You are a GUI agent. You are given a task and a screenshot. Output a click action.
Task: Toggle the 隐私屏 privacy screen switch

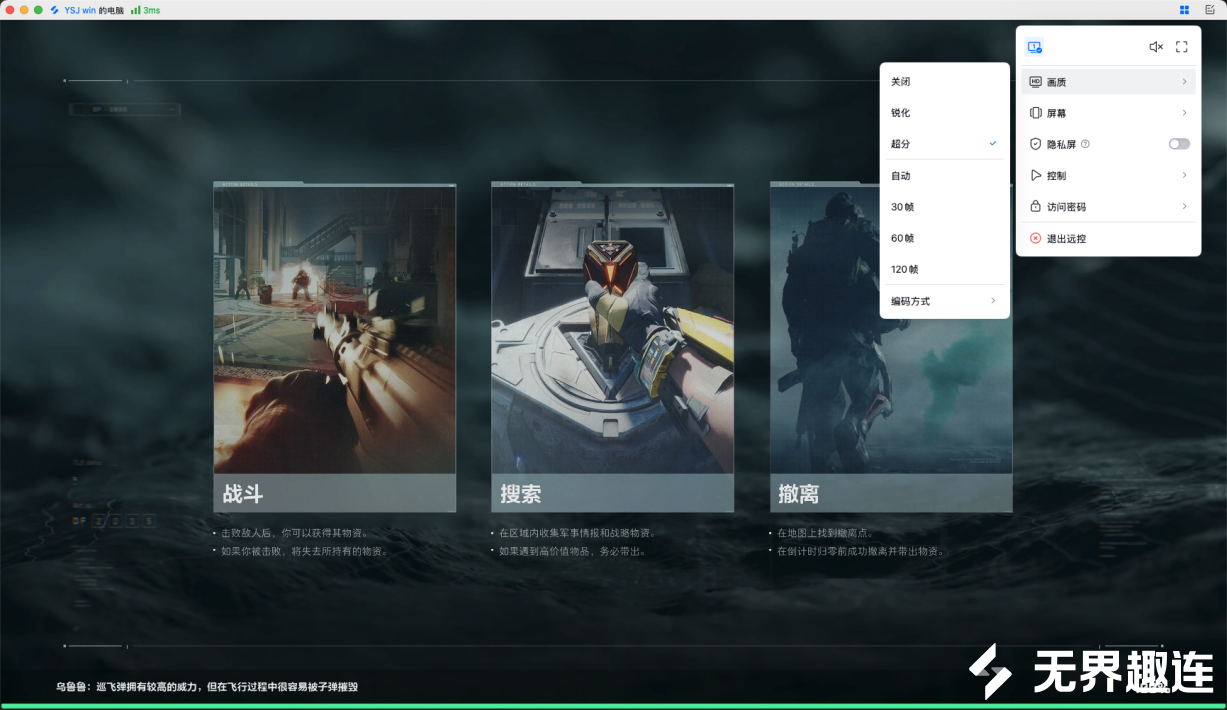coord(1179,144)
